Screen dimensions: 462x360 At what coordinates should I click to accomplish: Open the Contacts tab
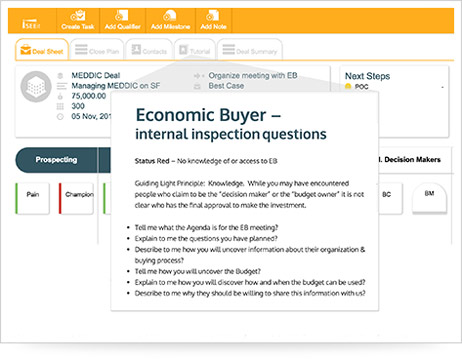(x=149, y=50)
